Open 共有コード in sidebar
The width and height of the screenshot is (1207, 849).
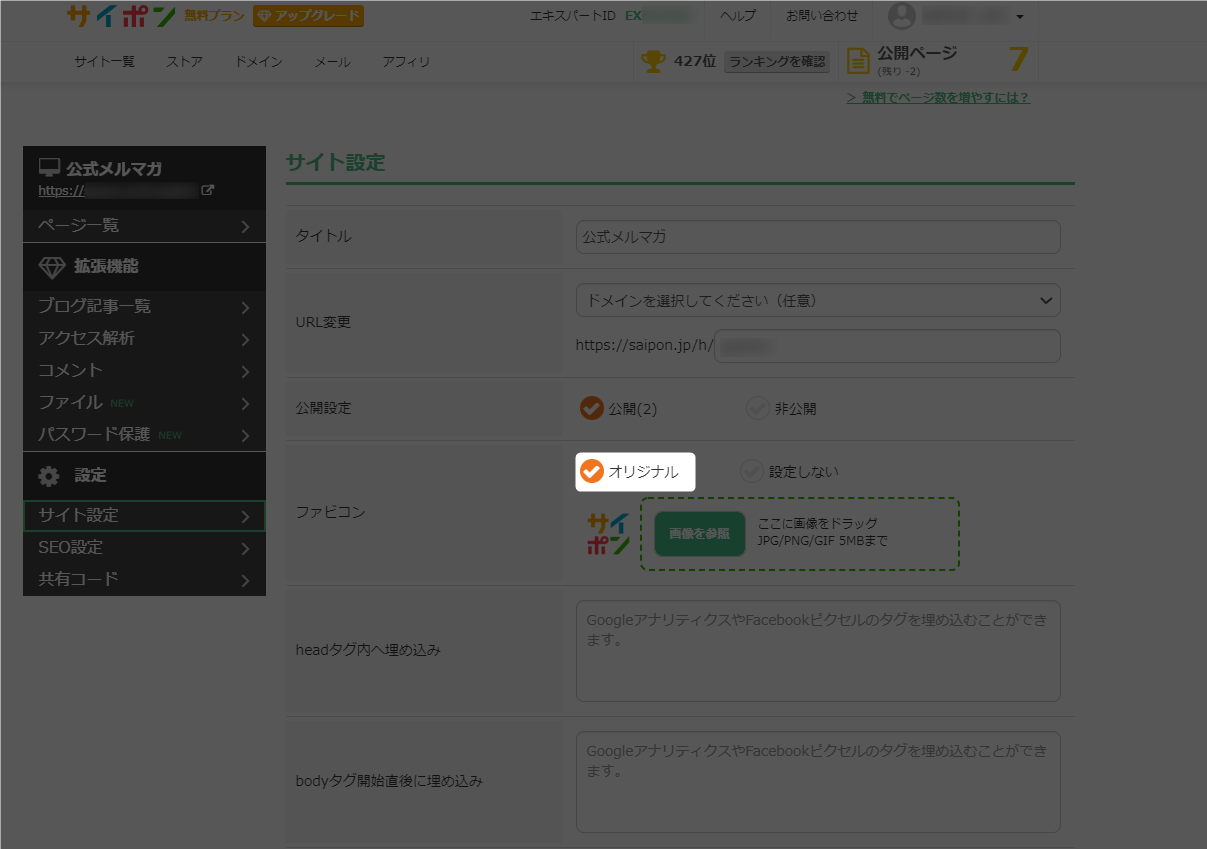click(x=144, y=580)
